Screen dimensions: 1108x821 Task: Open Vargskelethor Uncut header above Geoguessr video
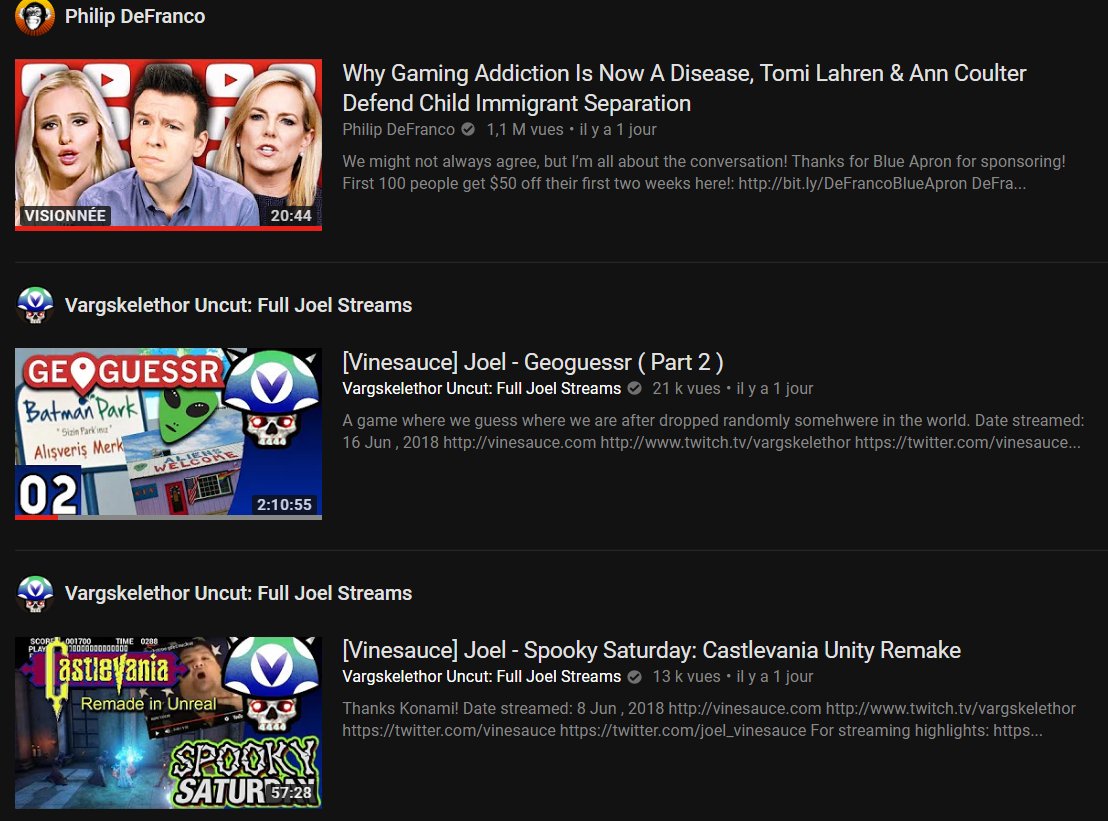click(238, 305)
